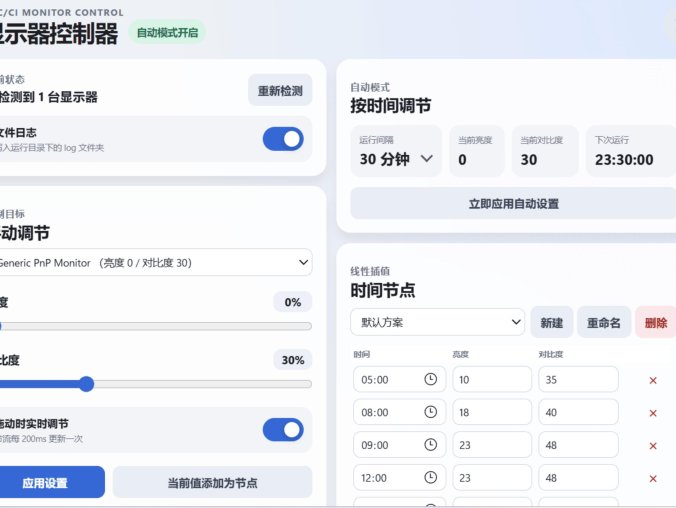This screenshot has width=676, height=508.
Task: Click the 自动模式开启 status badge
Action: (167, 32)
